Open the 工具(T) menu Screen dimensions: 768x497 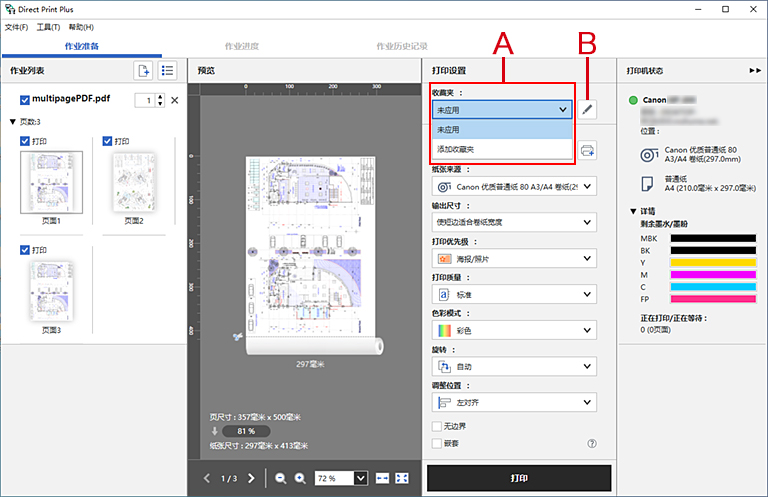[x=48, y=27]
